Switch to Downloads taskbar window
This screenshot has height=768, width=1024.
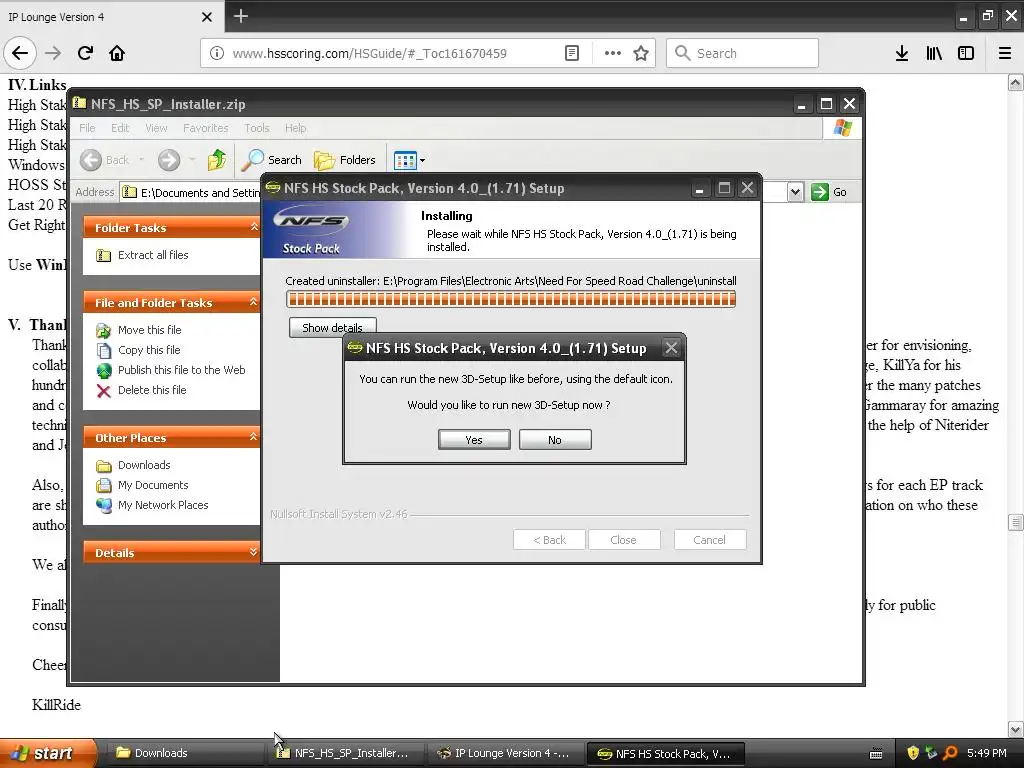(x=185, y=753)
